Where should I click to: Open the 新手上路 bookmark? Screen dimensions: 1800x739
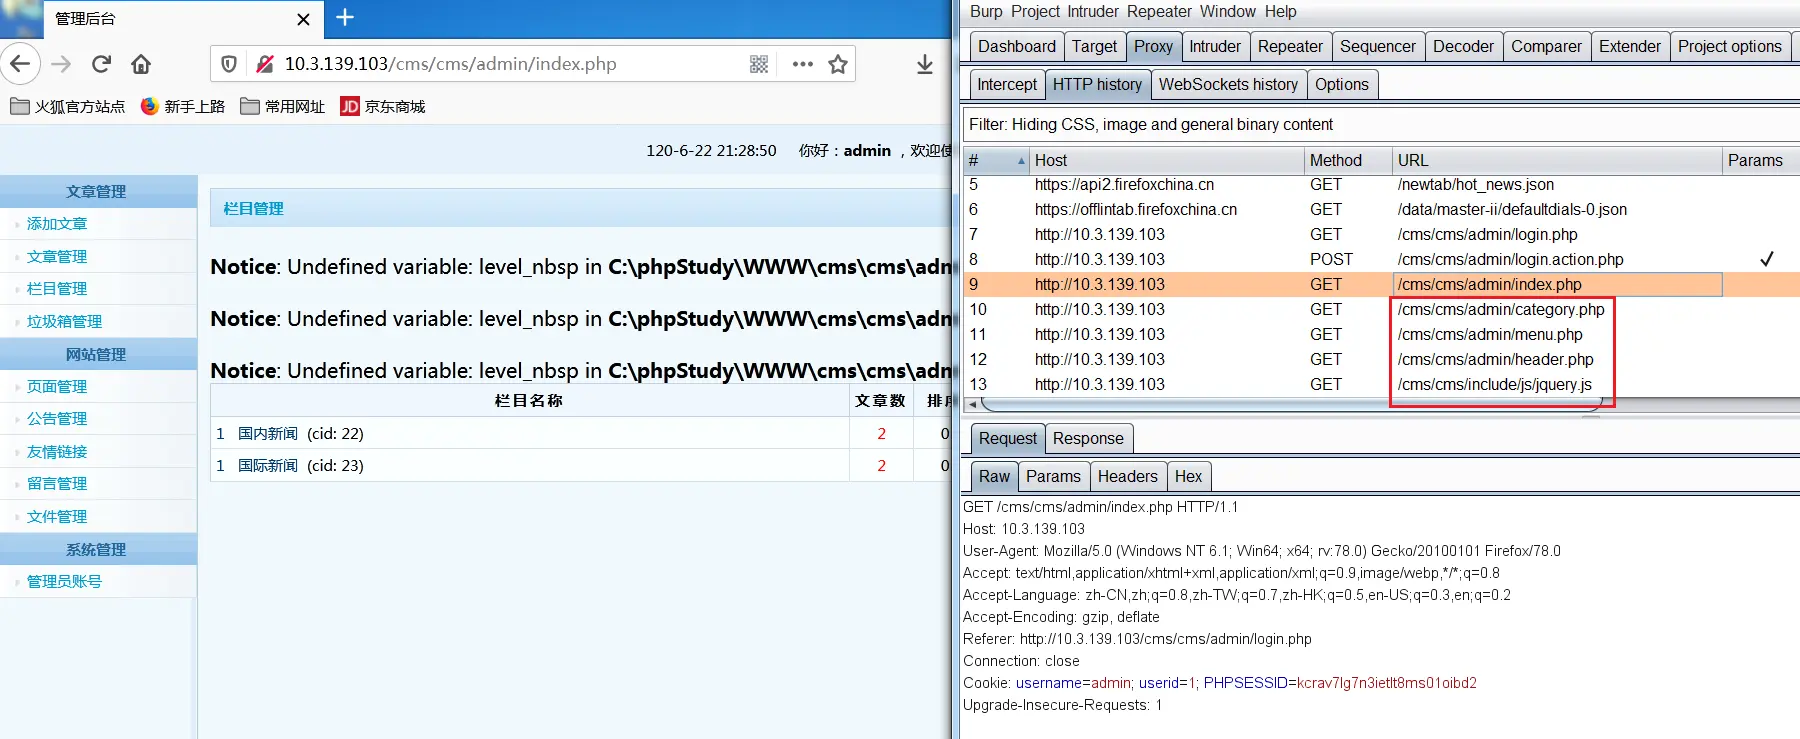183,106
